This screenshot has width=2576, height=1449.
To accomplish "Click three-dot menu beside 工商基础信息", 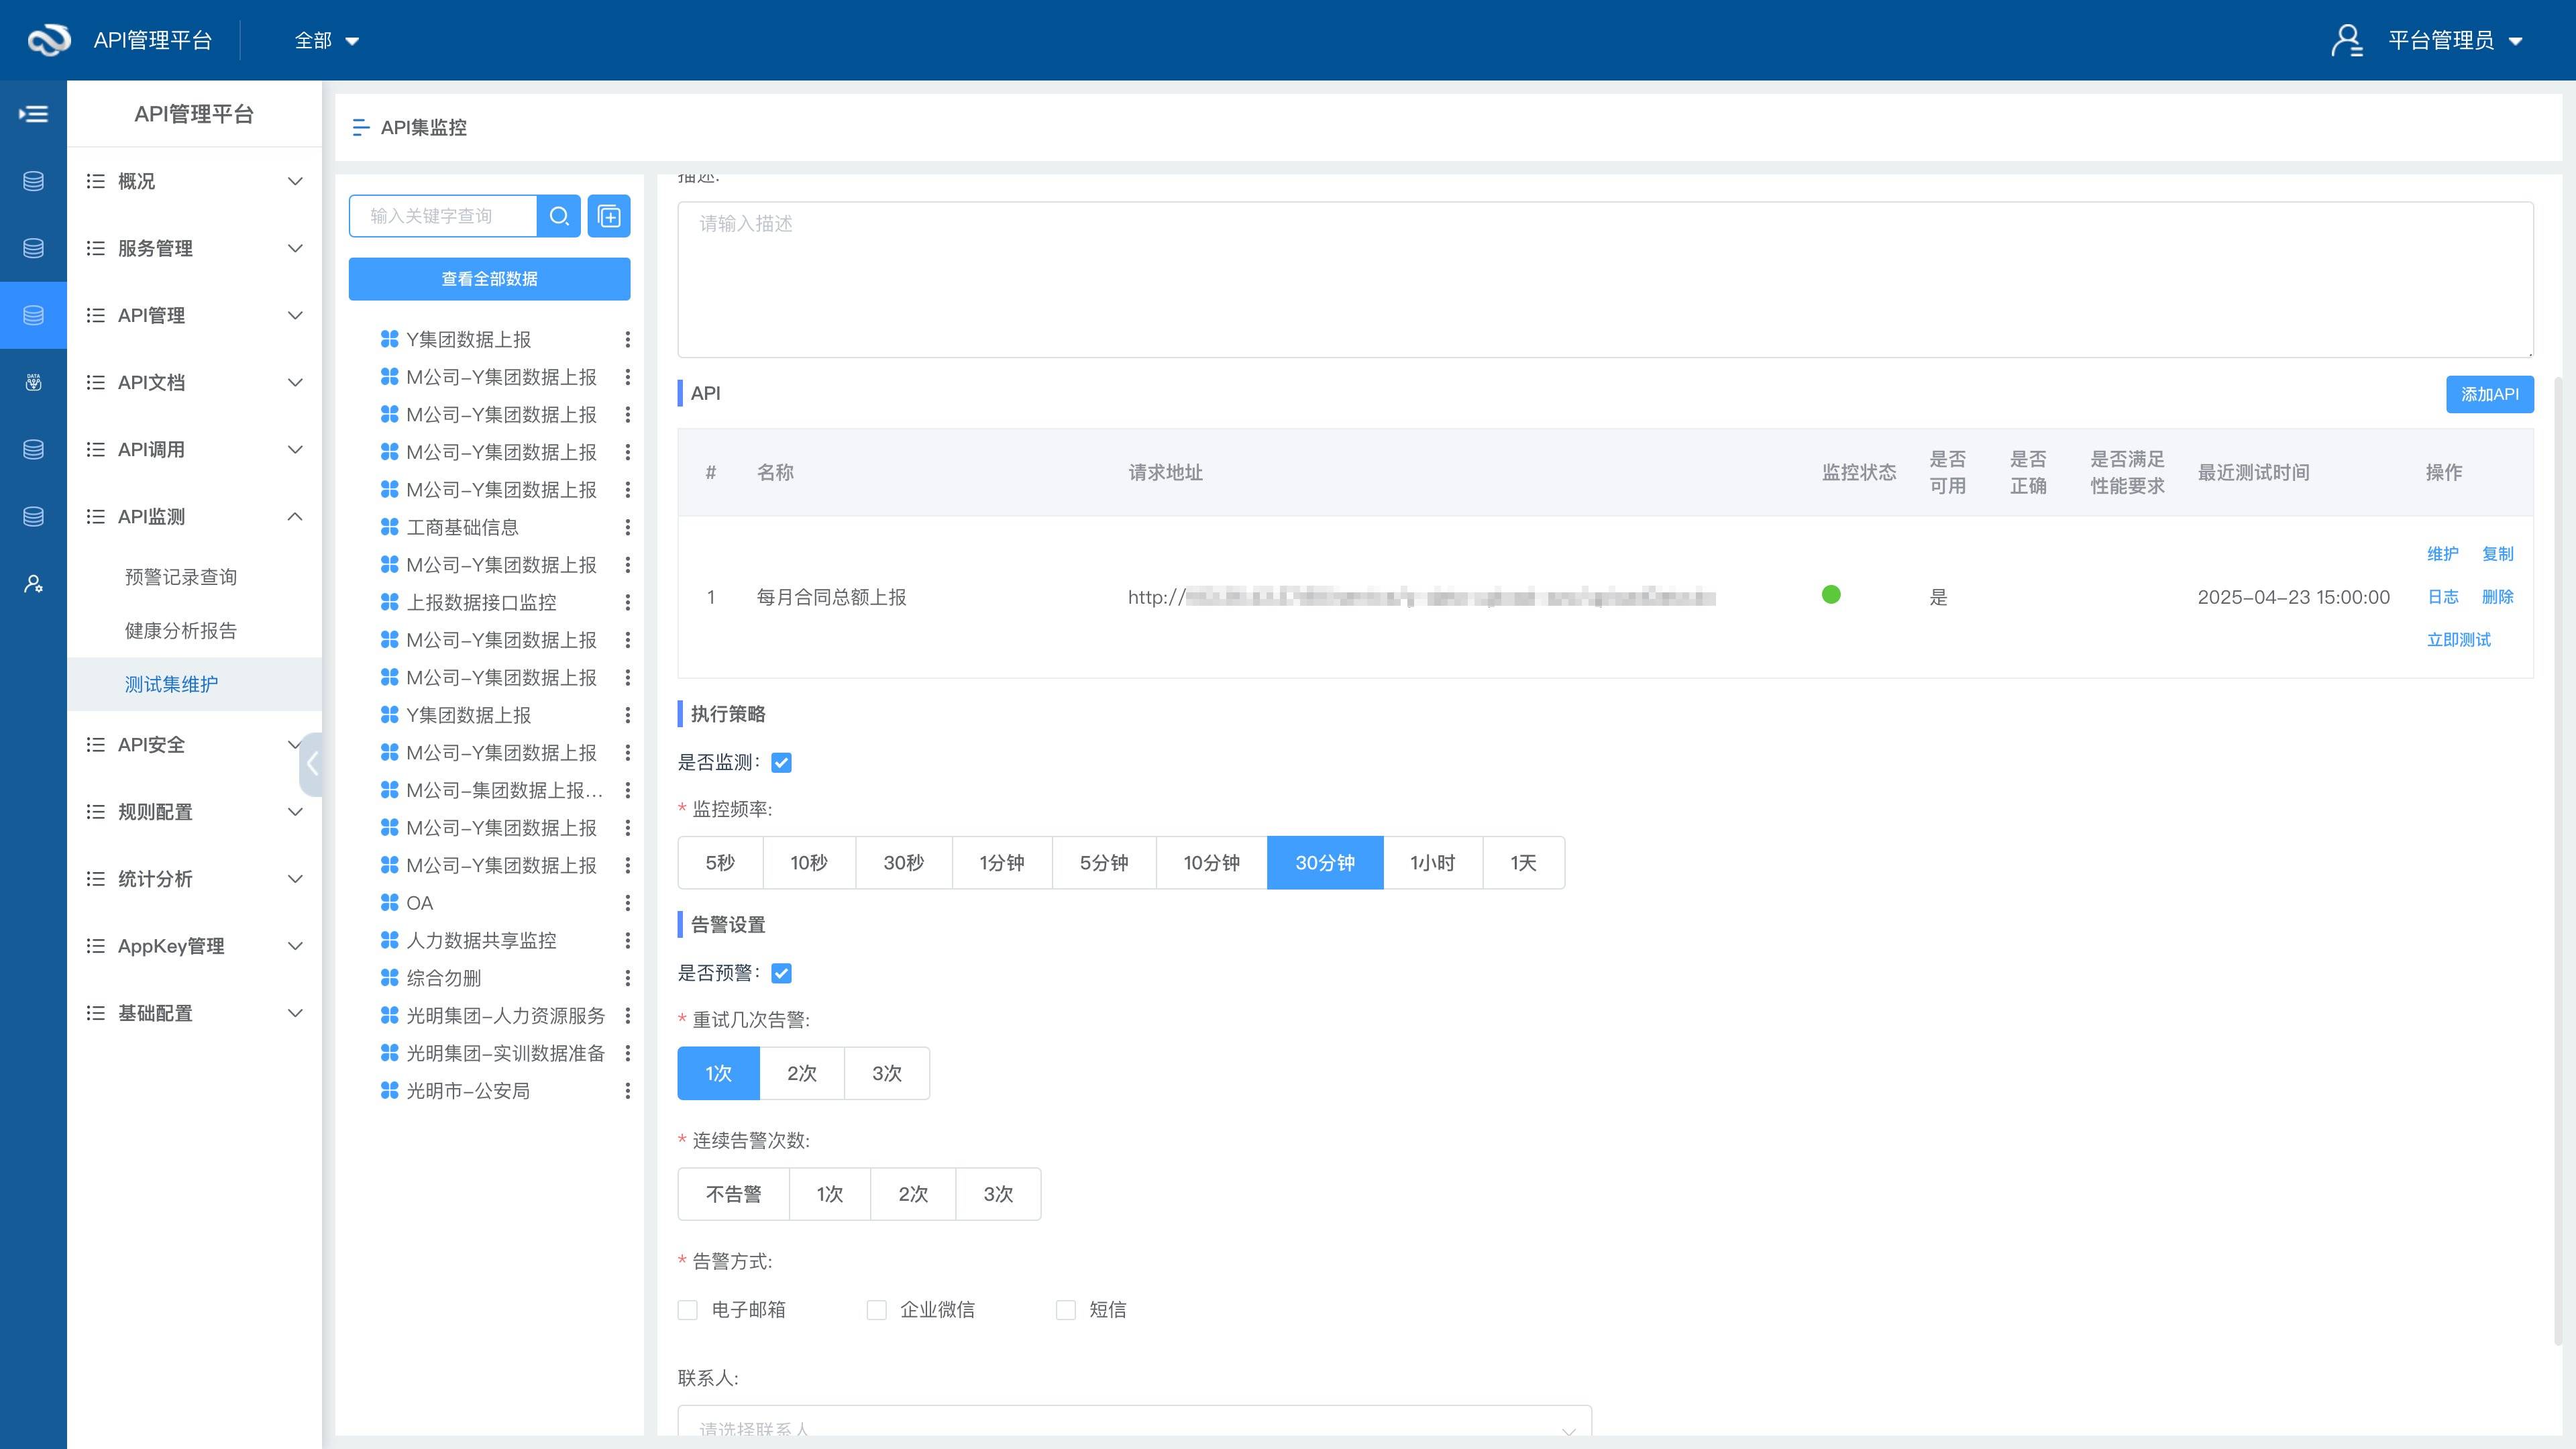I will tap(627, 527).
